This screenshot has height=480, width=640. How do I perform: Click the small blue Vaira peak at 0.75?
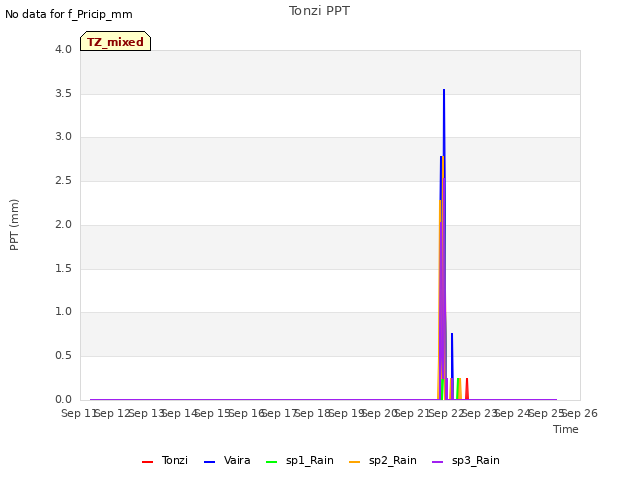[452, 335]
